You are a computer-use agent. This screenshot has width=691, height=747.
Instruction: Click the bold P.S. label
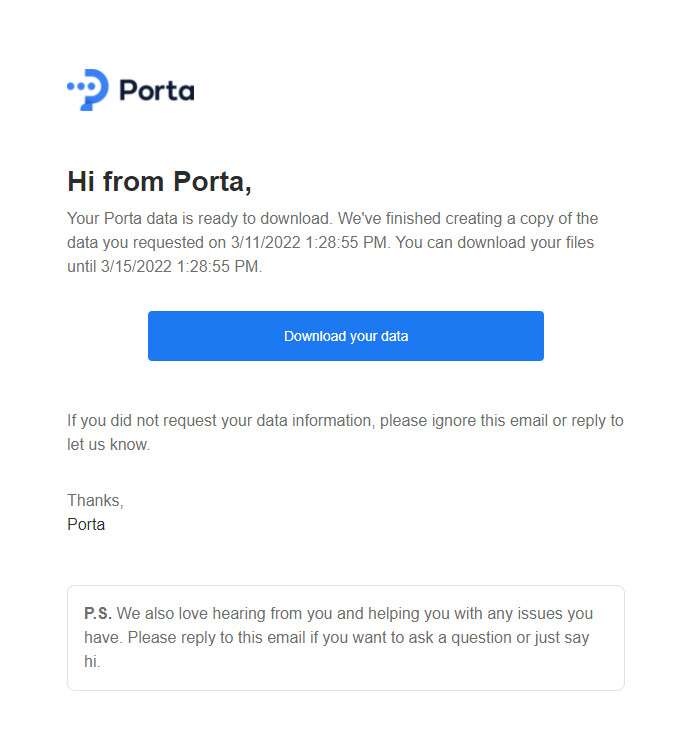(98, 614)
